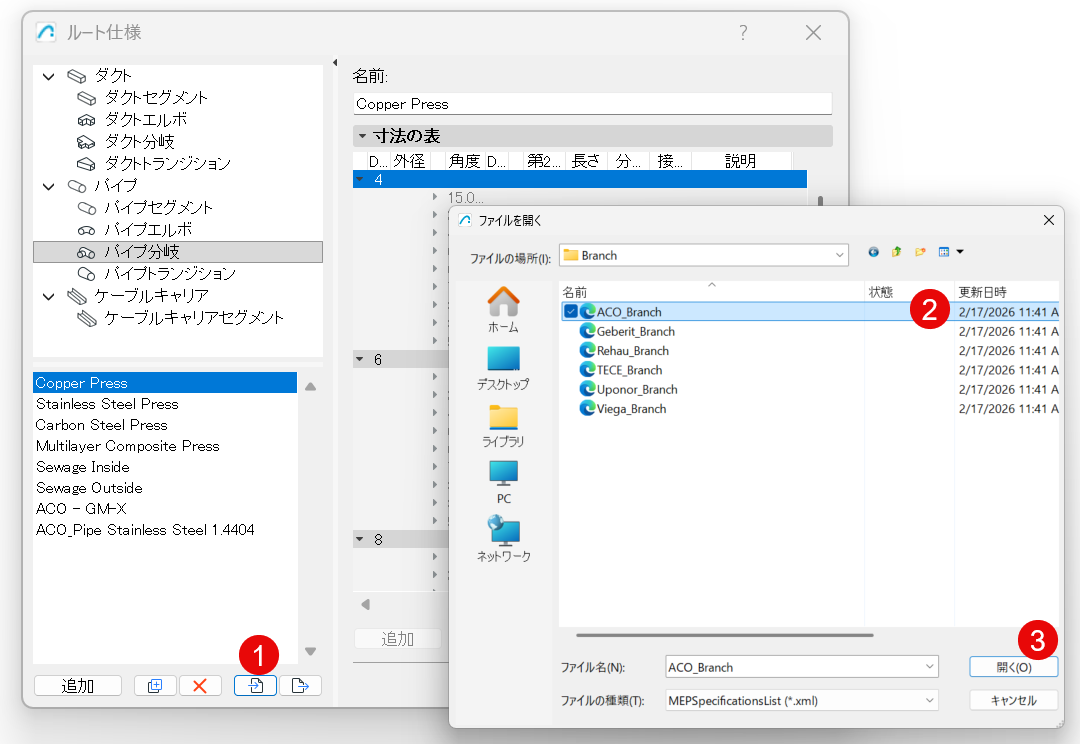Click the create new folder icon

pos(920,252)
